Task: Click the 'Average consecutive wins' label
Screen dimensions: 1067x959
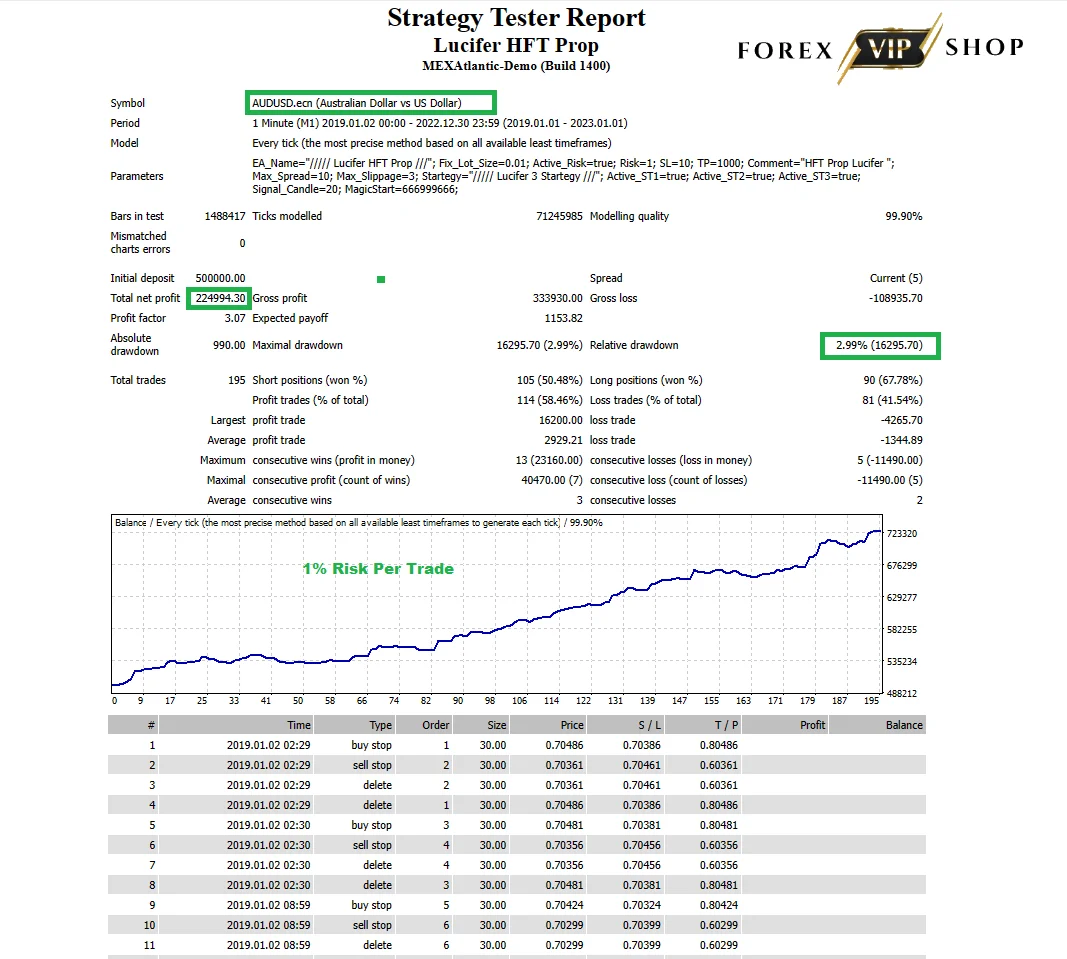Action: (269, 500)
